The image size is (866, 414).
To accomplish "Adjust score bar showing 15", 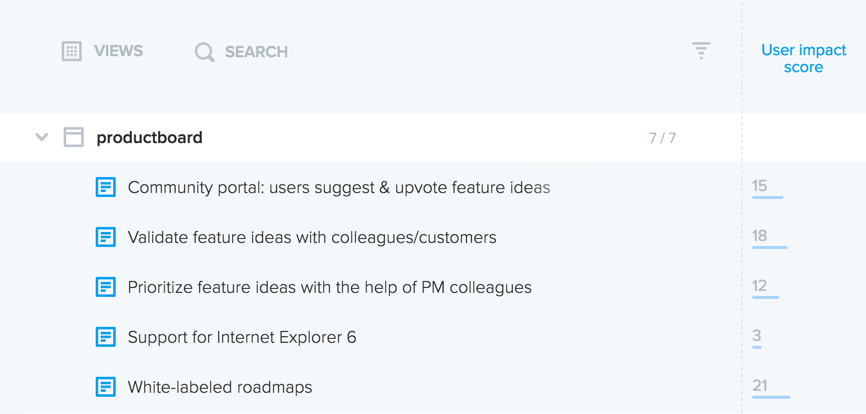I will [x=767, y=197].
